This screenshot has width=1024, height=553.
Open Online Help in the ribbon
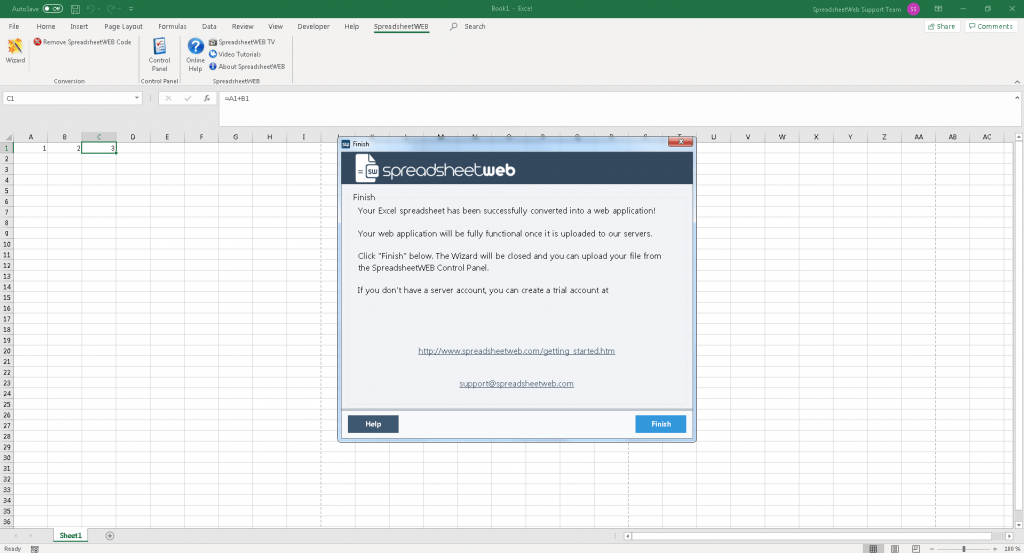[195, 54]
